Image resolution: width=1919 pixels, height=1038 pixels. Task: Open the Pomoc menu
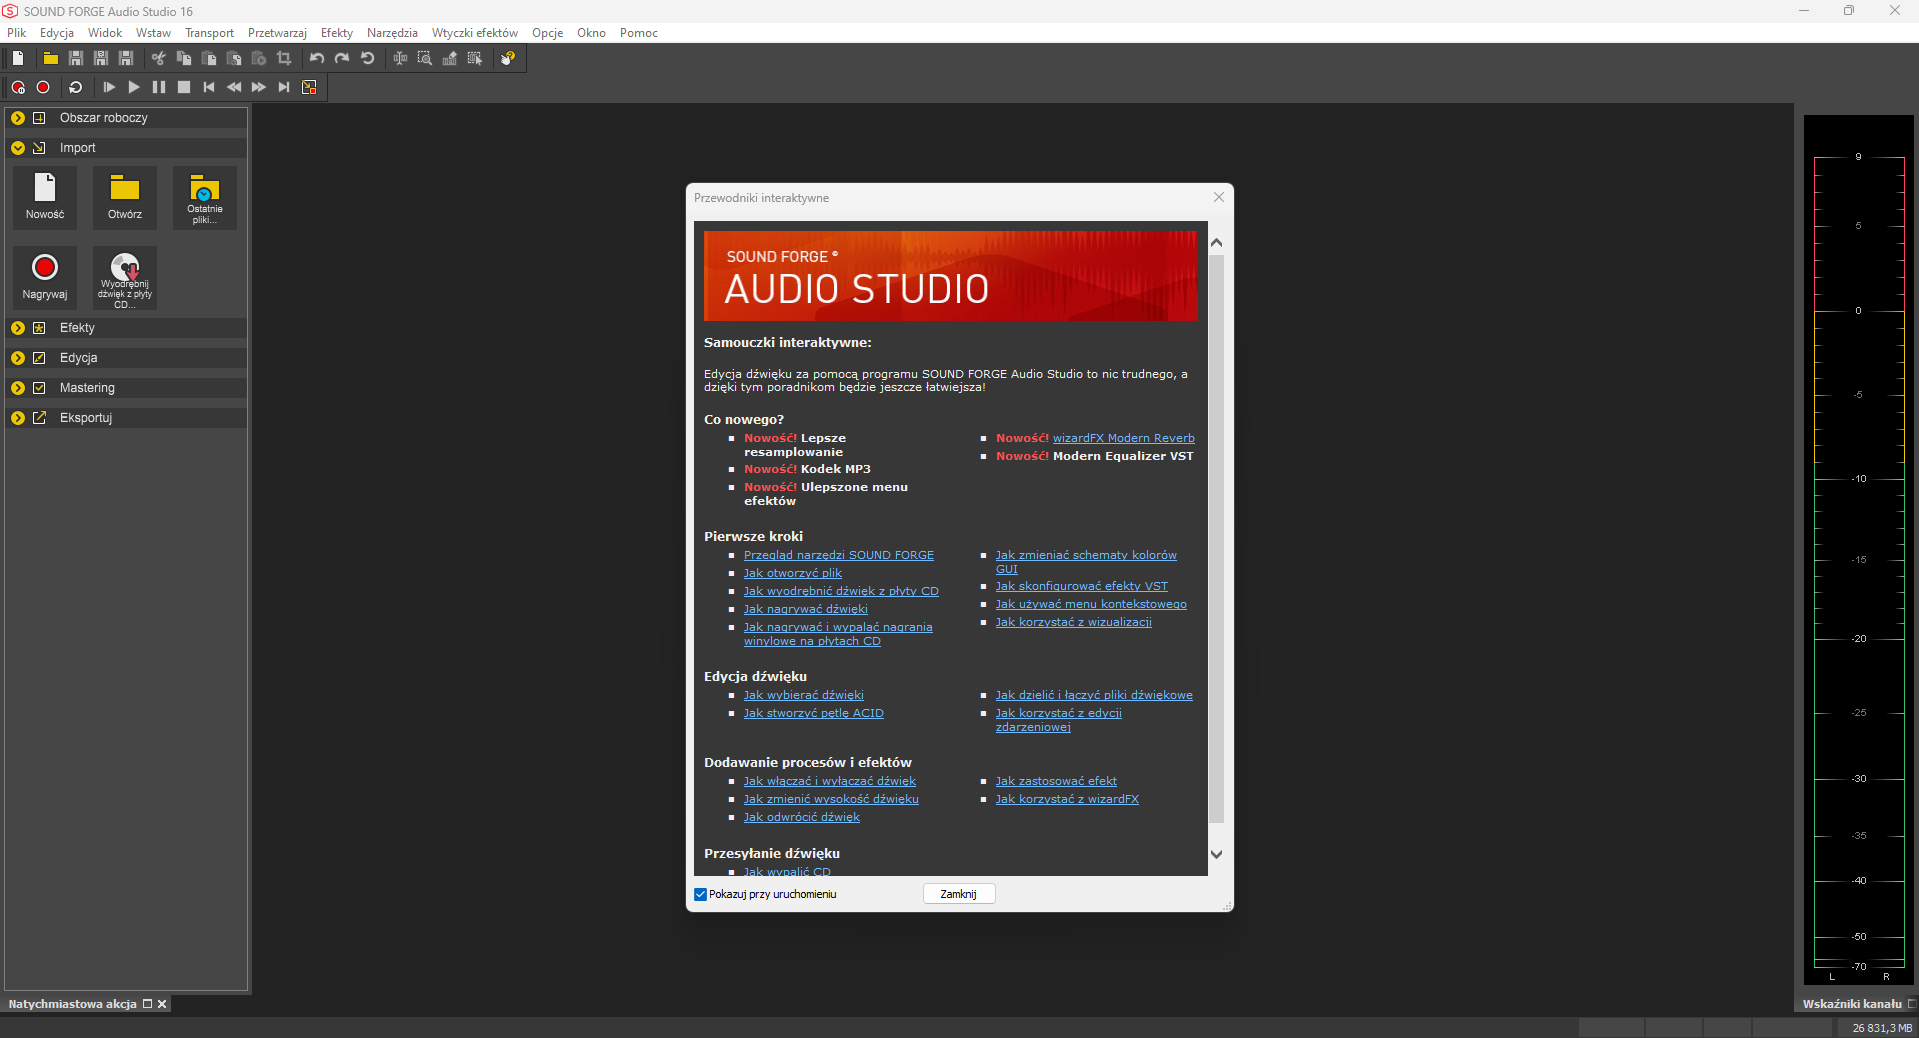pyautogui.click(x=638, y=33)
